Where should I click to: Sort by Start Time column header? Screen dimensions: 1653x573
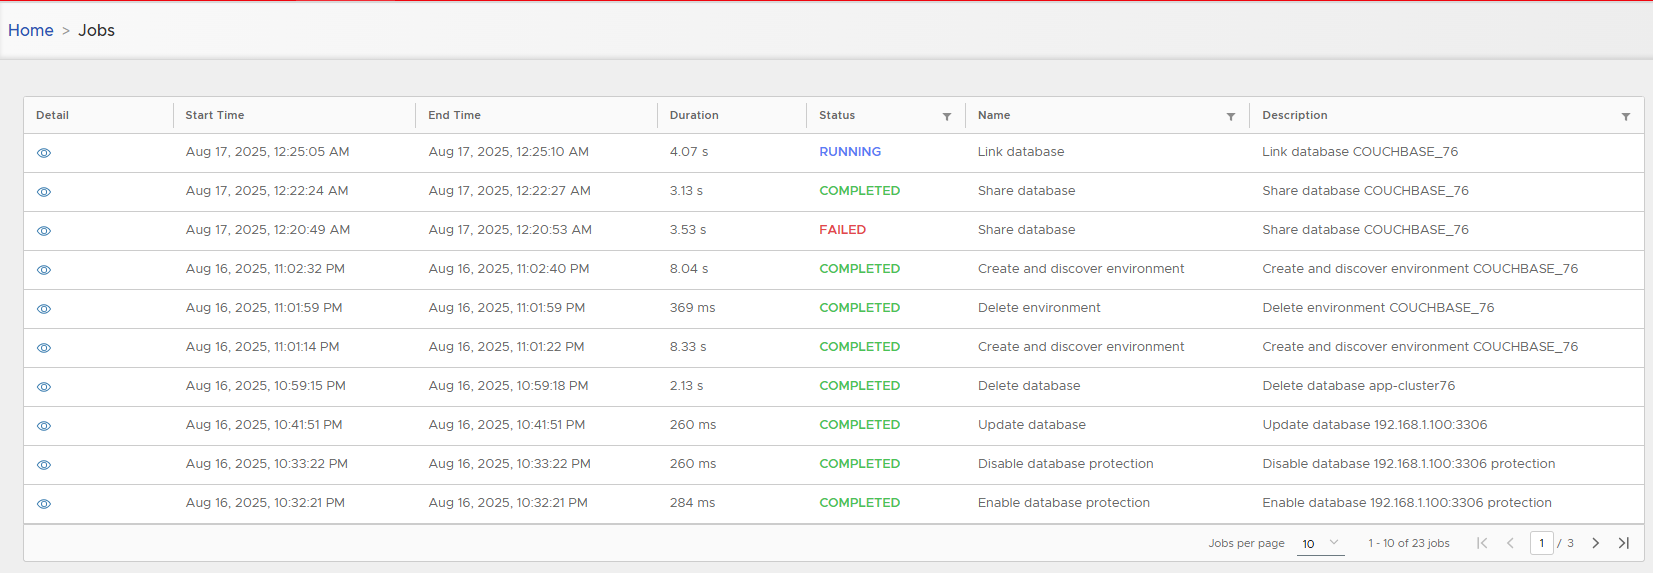215,115
